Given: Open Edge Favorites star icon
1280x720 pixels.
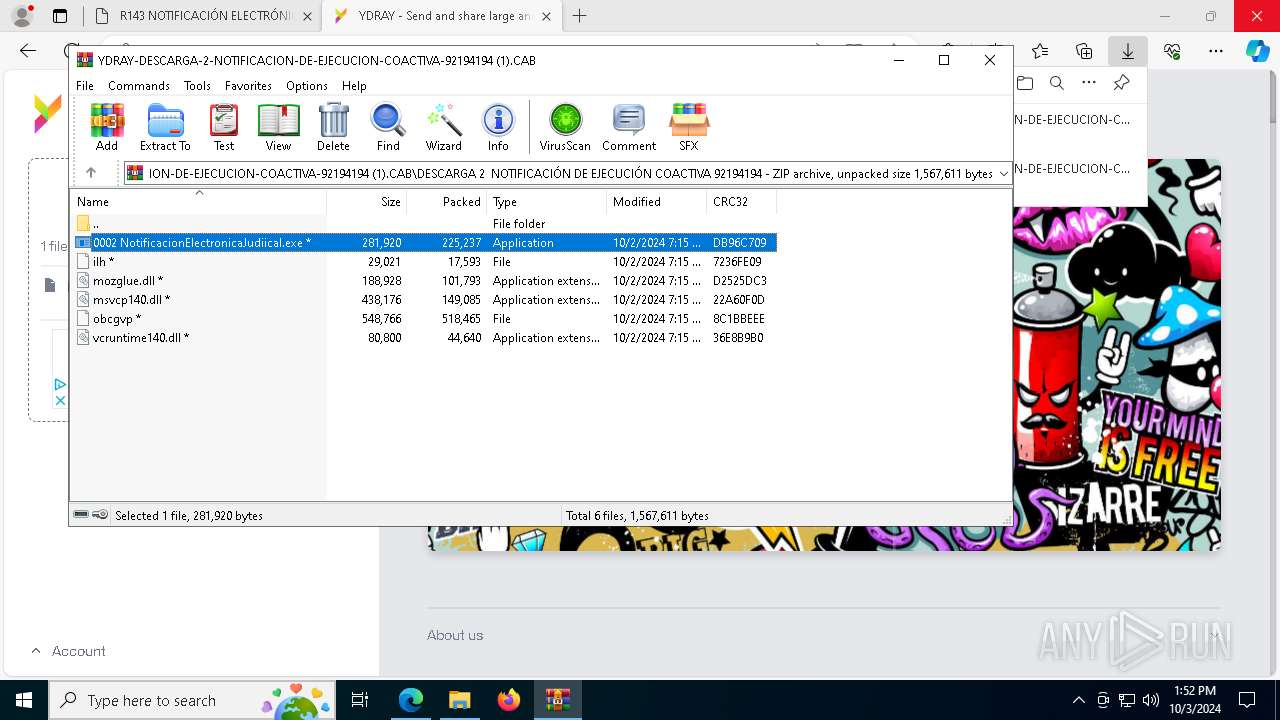Looking at the screenshot, I should click(1040, 51).
